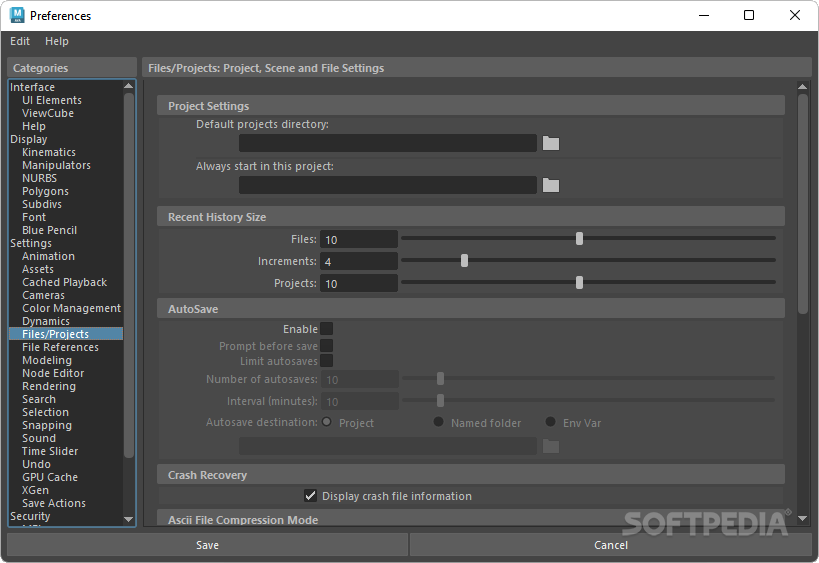
Task: Select the ViewCube category
Action: [x=48, y=113]
